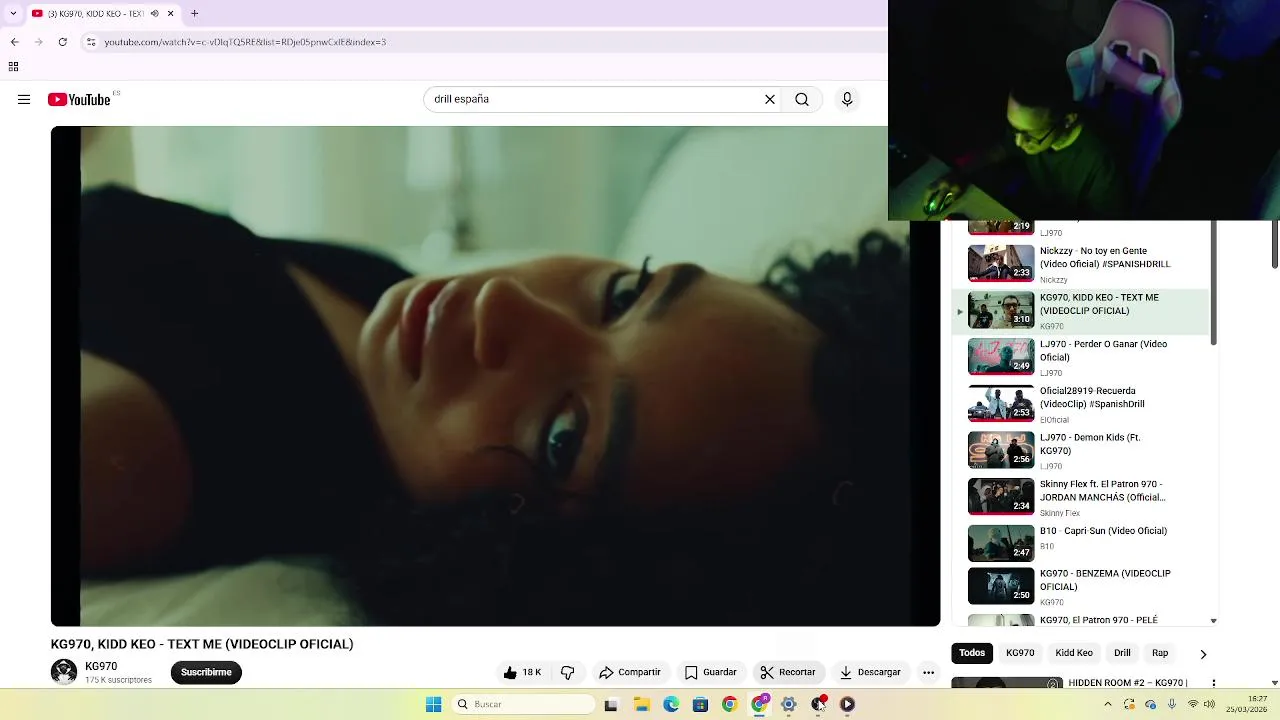Clear the search box with the X

point(770,99)
